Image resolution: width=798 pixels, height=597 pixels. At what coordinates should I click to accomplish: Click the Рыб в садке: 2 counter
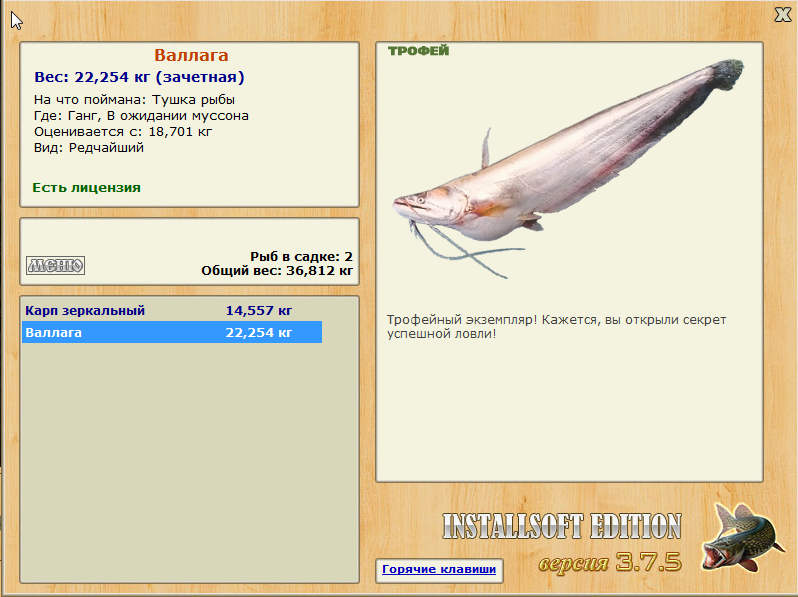[x=301, y=257]
